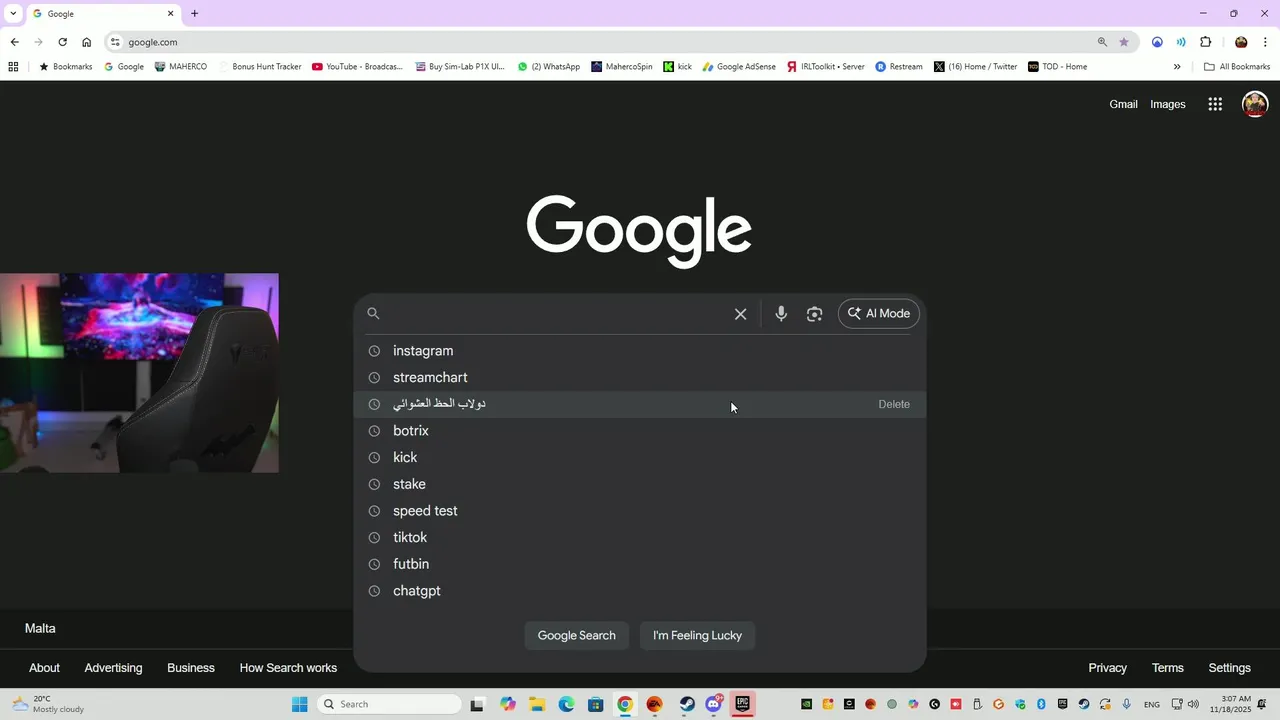Bookmark this page with the star
This screenshot has height=720, width=1280.
[1124, 42]
